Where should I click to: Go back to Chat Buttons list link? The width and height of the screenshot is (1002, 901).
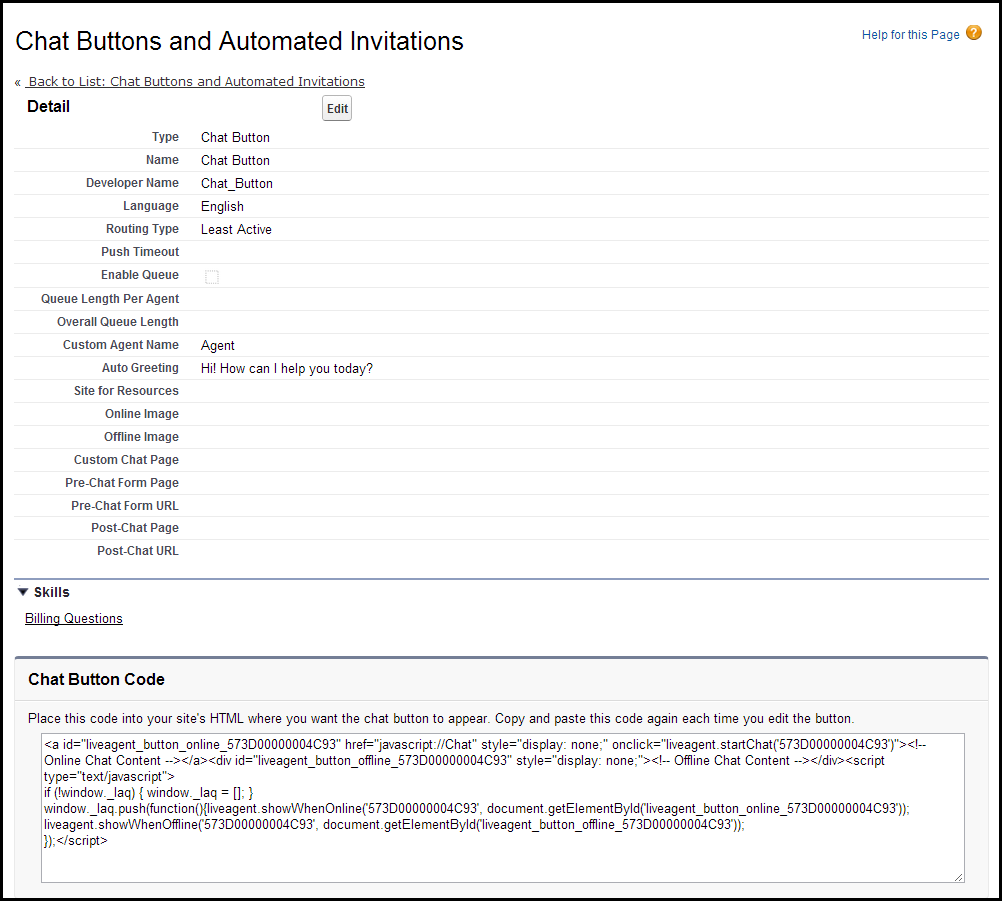pos(196,81)
